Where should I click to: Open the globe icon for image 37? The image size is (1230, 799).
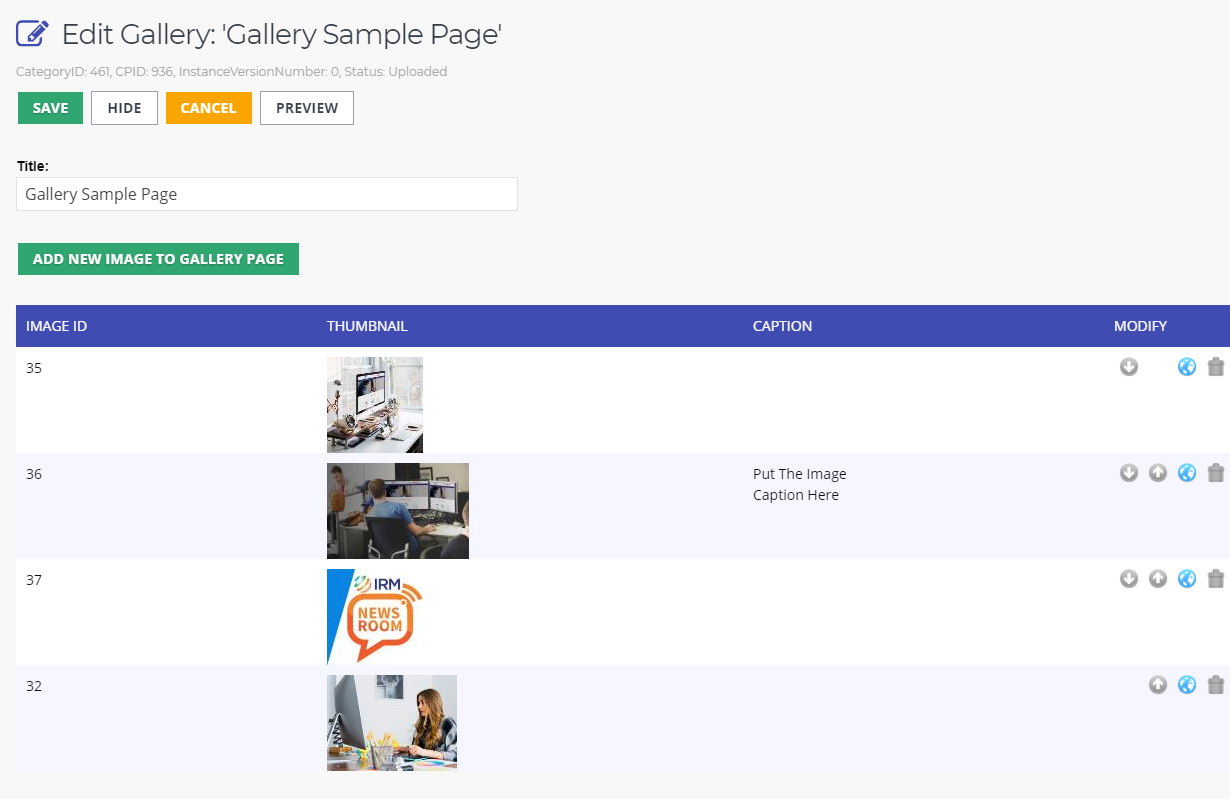[1187, 579]
